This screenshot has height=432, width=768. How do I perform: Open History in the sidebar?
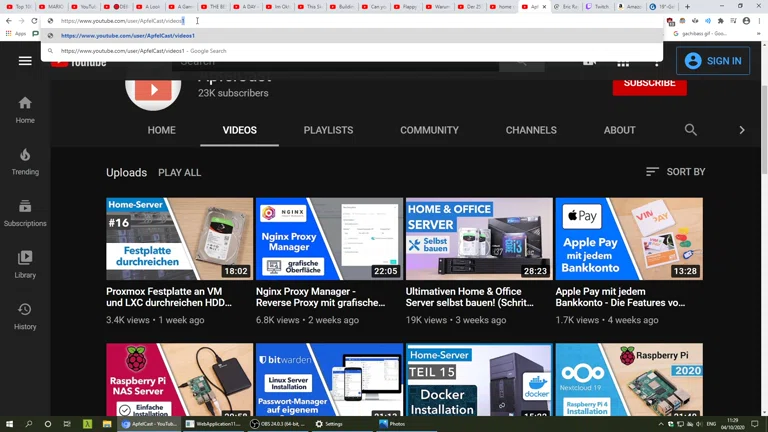coord(25,317)
